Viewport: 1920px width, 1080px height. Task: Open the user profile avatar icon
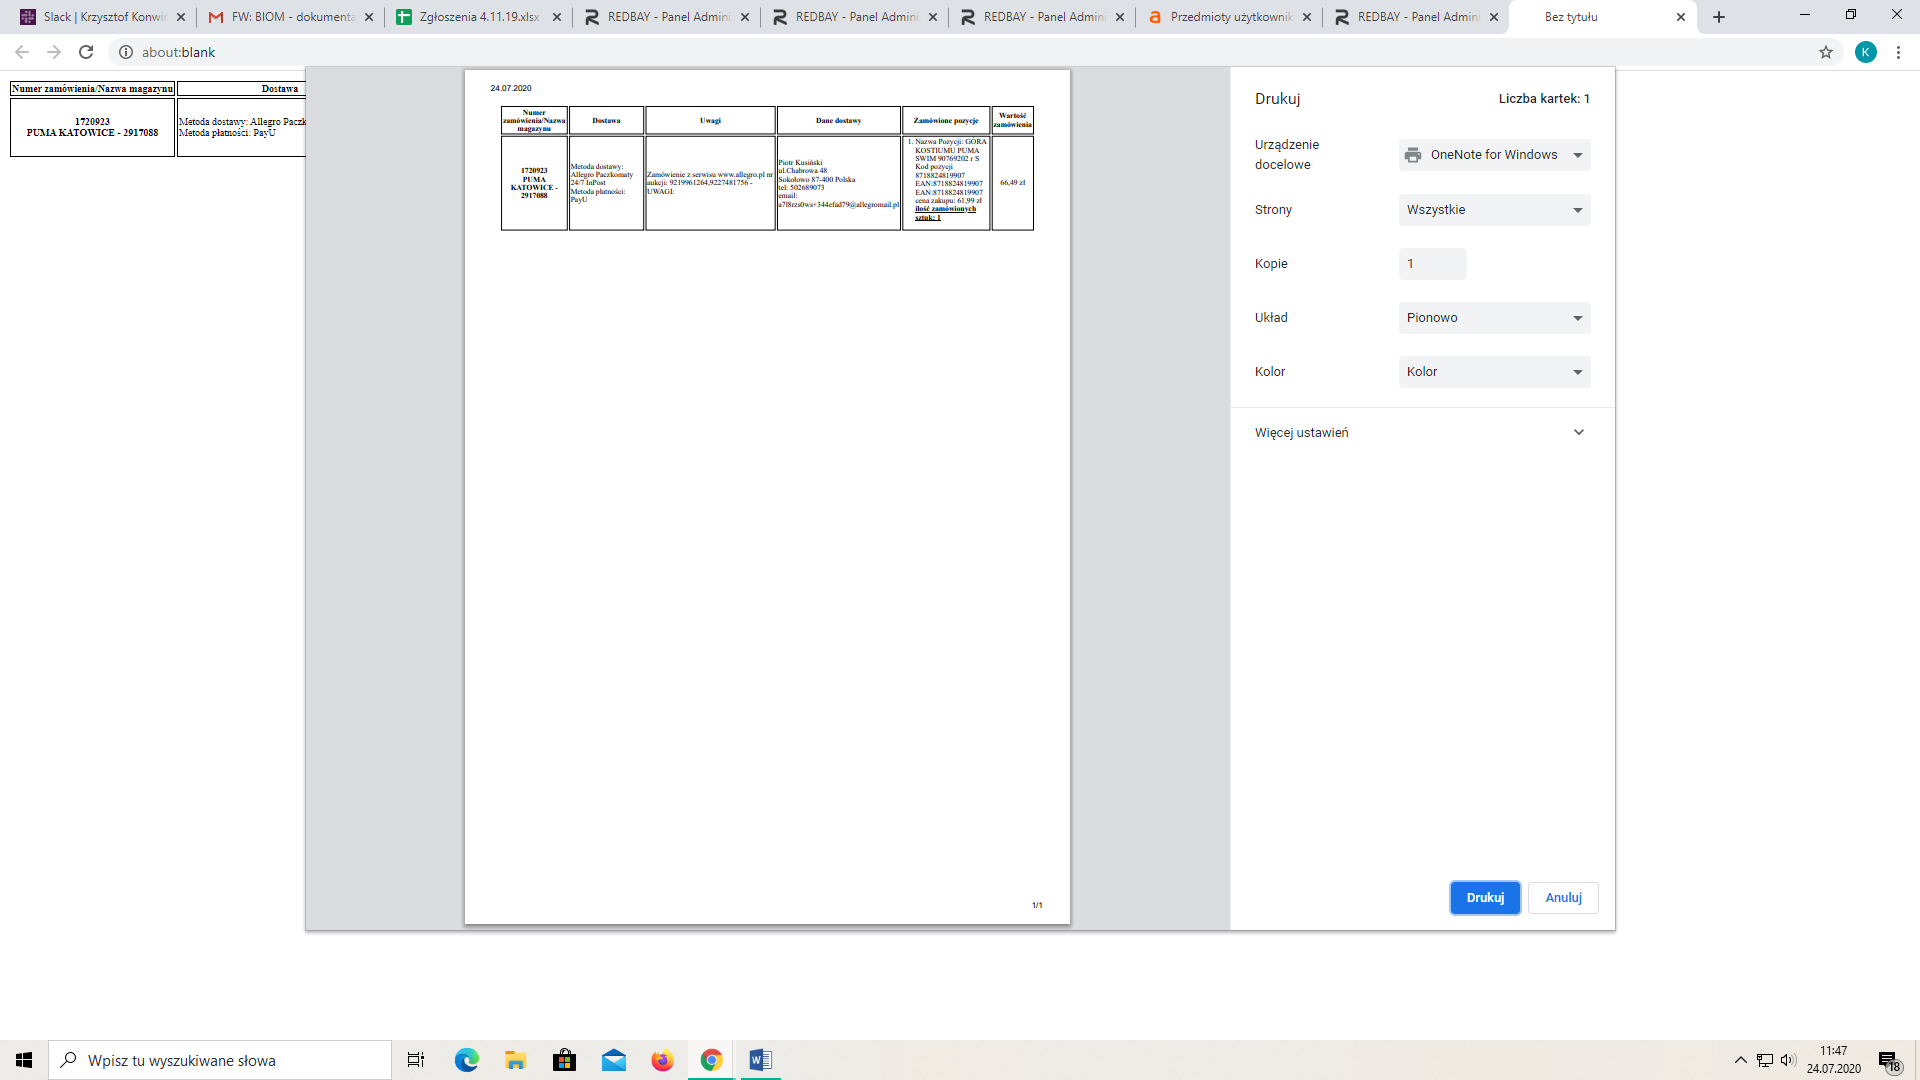[x=1865, y=52]
